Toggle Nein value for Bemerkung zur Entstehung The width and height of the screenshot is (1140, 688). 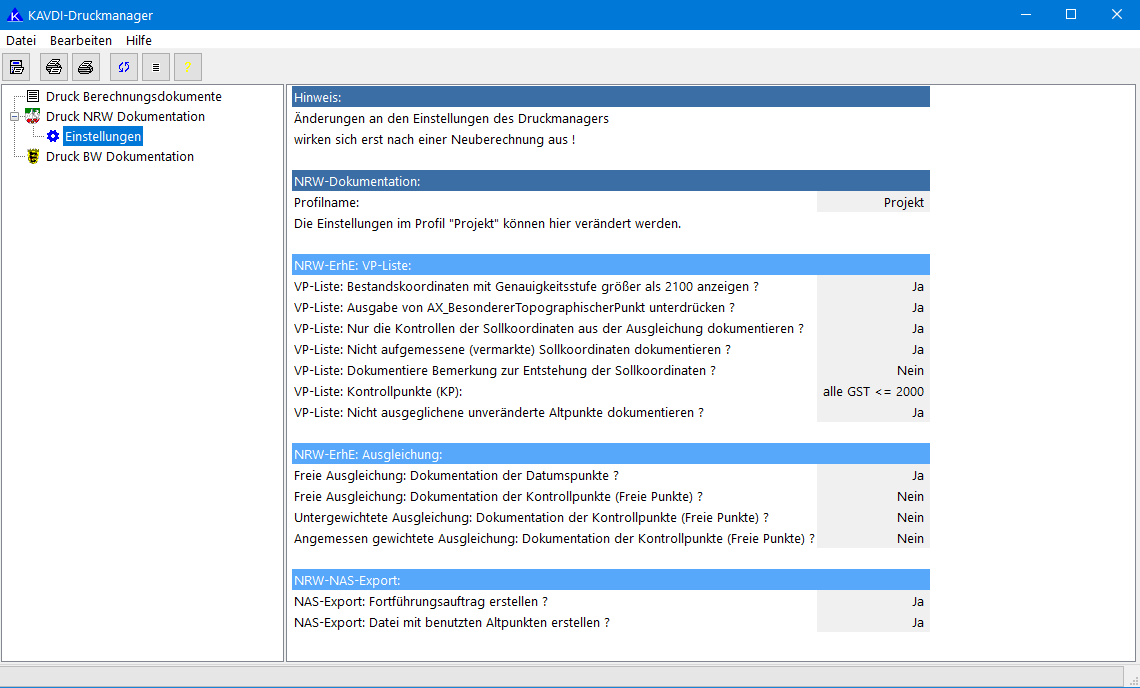[x=873, y=371]
